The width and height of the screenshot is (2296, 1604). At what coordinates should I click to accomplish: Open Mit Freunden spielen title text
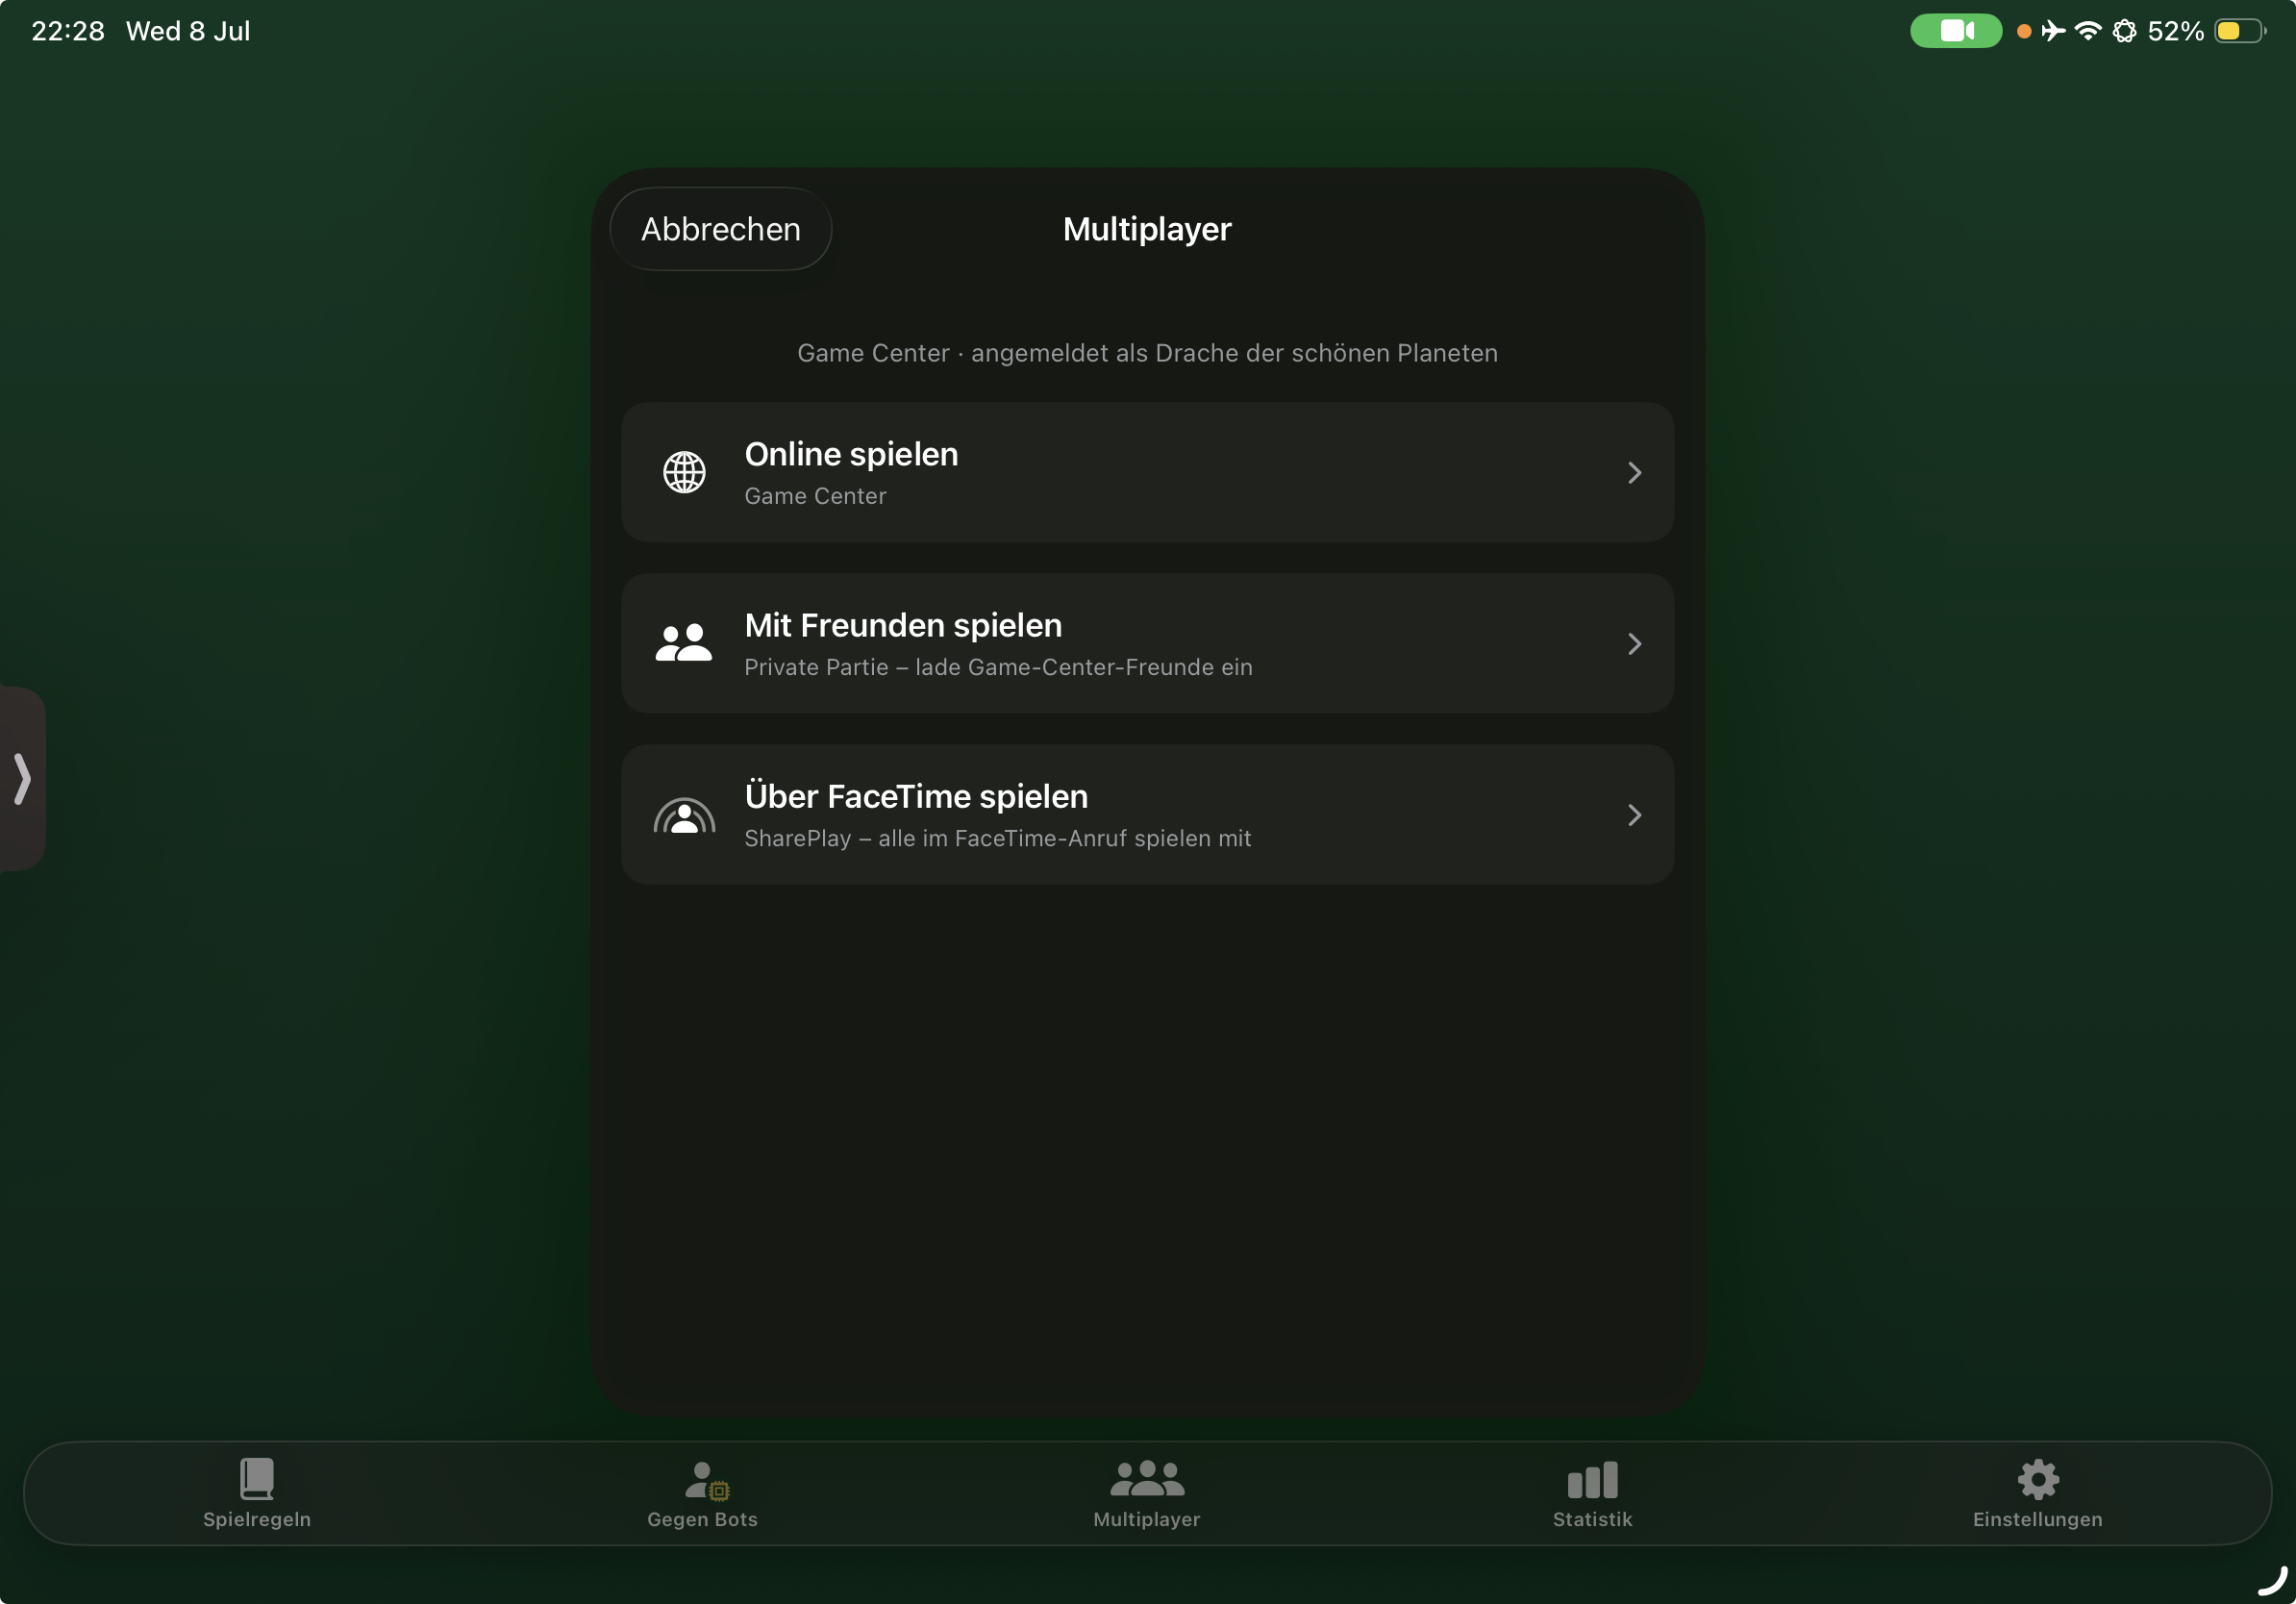pyautogui.click(x=903, y=625)
